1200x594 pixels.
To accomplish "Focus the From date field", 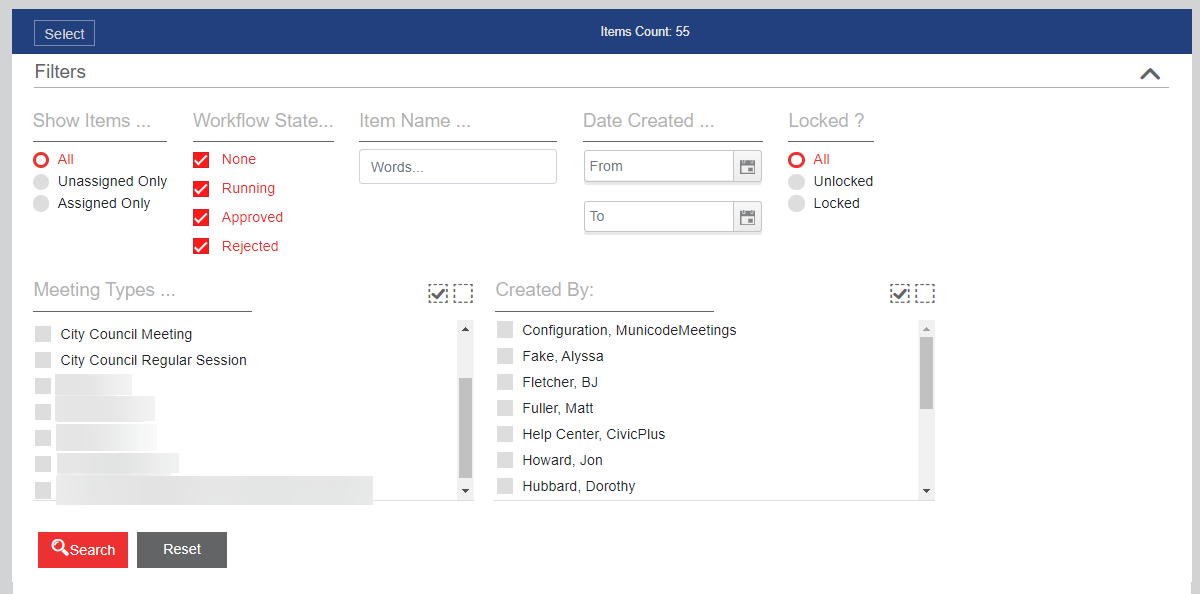I will [659, 167].
